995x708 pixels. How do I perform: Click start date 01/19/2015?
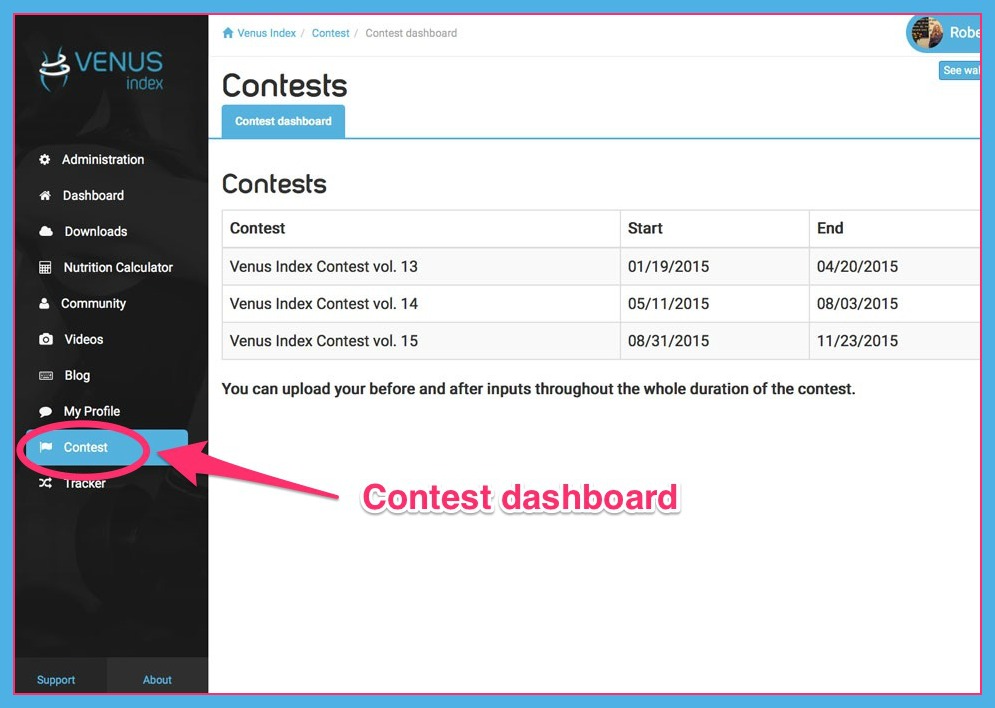pos(668,266)
